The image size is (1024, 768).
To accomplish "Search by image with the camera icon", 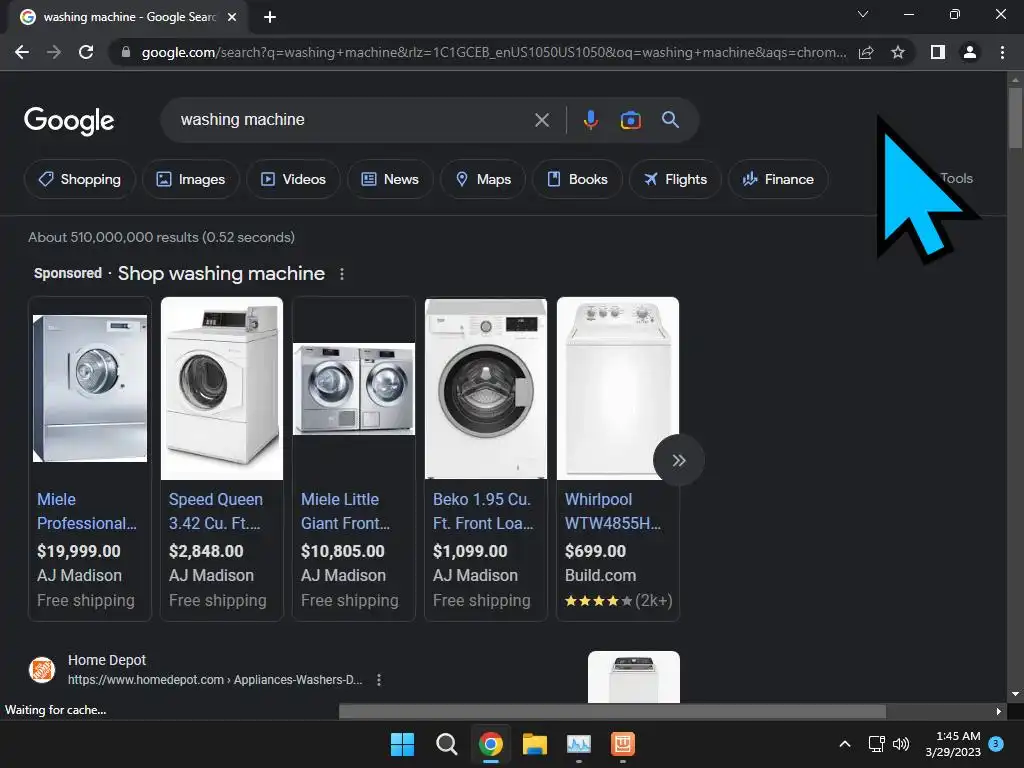I will click(630, 120).
